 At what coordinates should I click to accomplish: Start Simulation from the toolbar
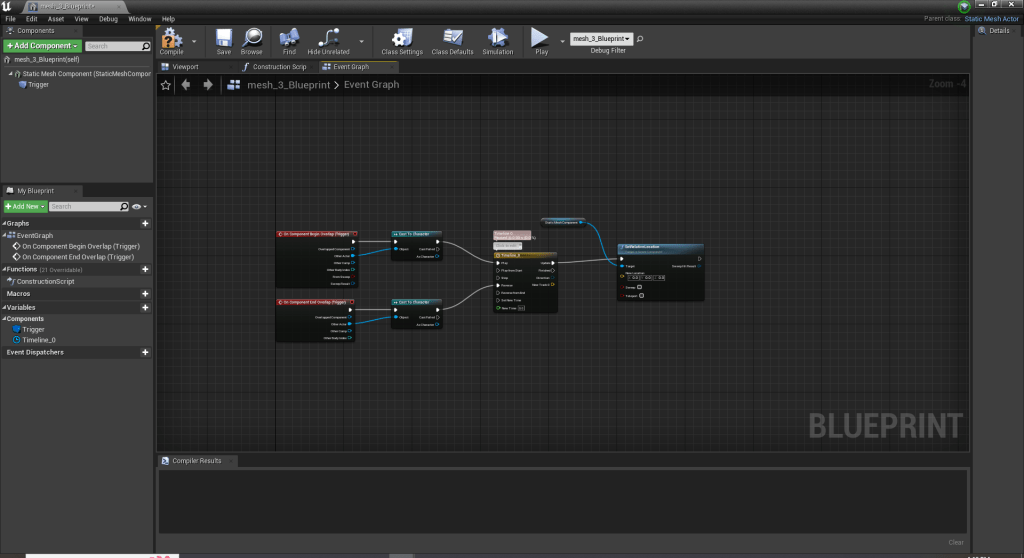click(497, 39)
